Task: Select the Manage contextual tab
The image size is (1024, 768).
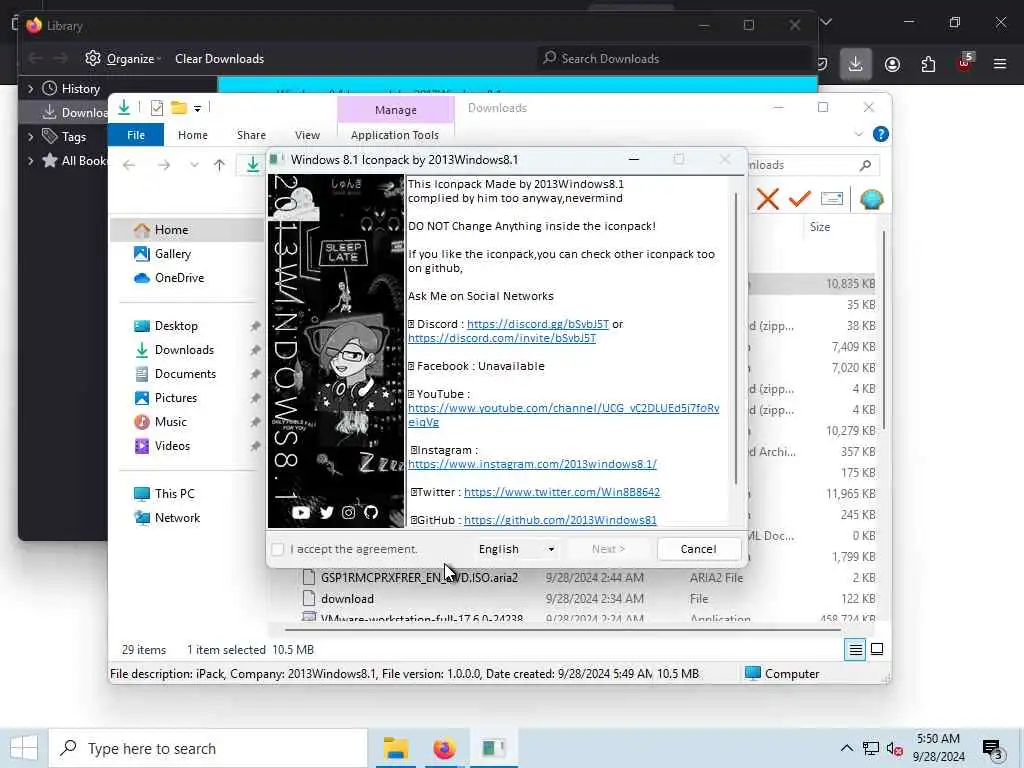Action: pos(396,110)
